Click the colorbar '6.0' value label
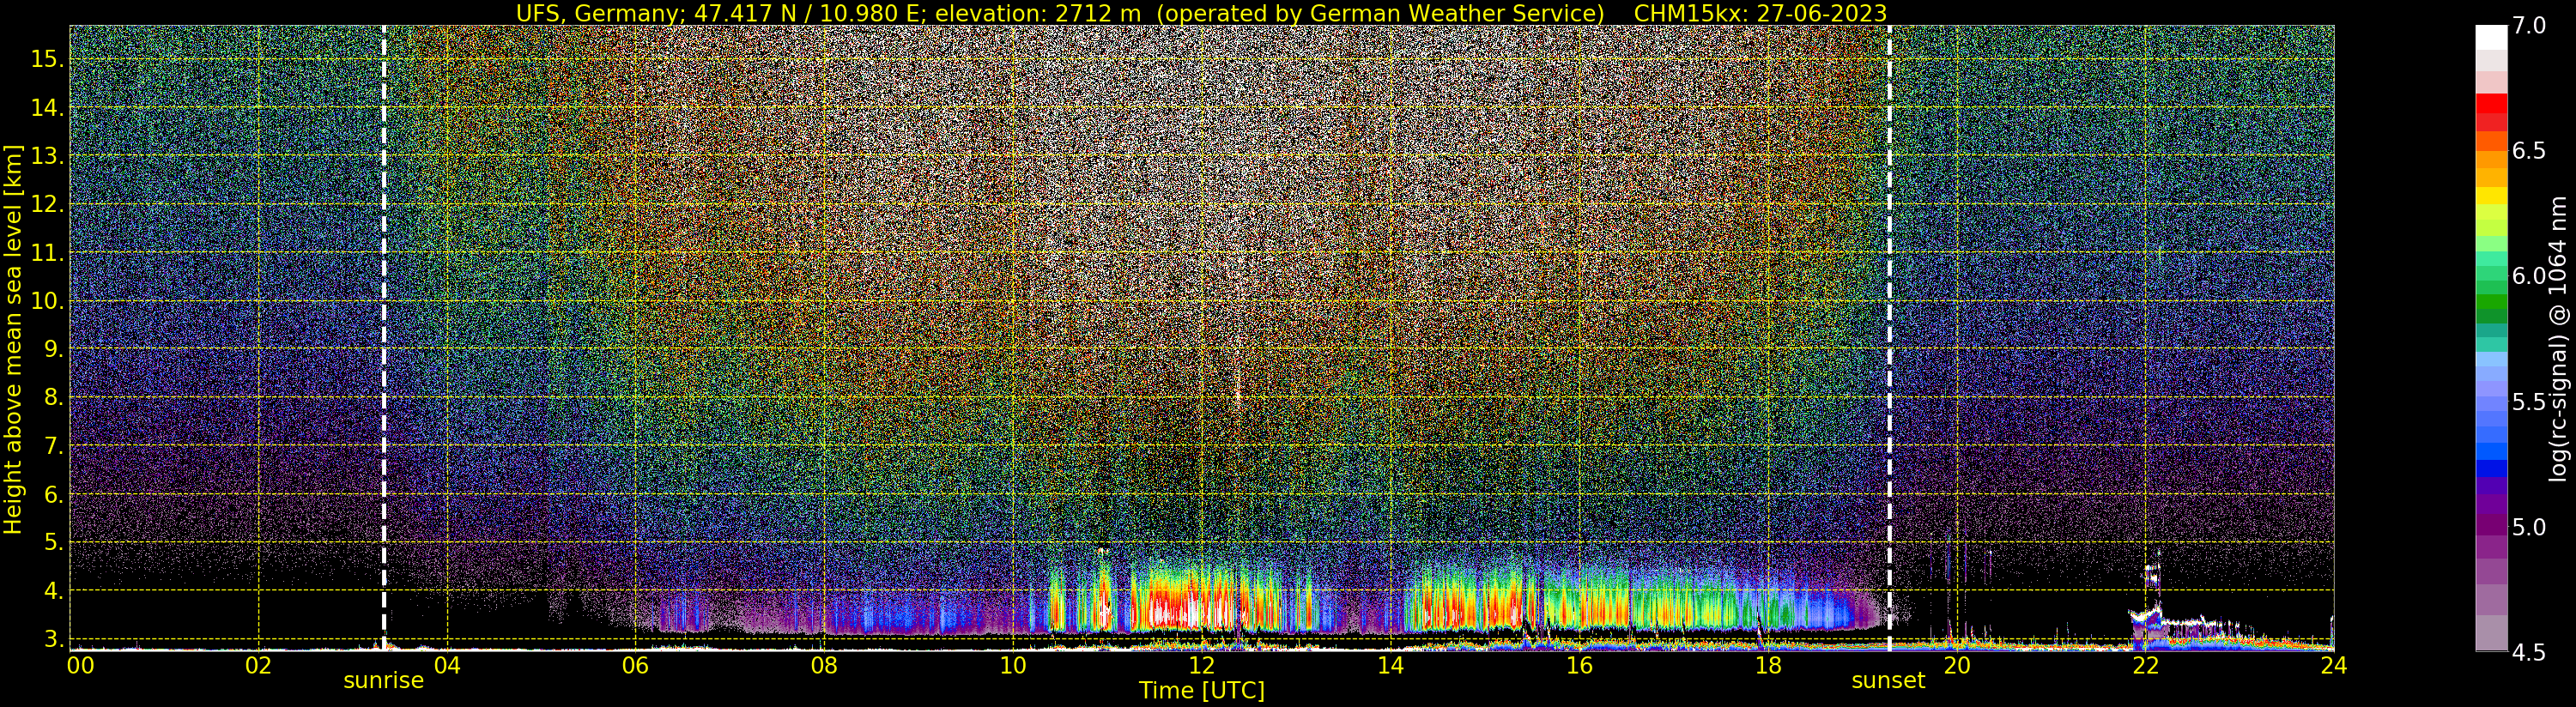This screenshot has width=2576, height=707. tap(2529, 276)
